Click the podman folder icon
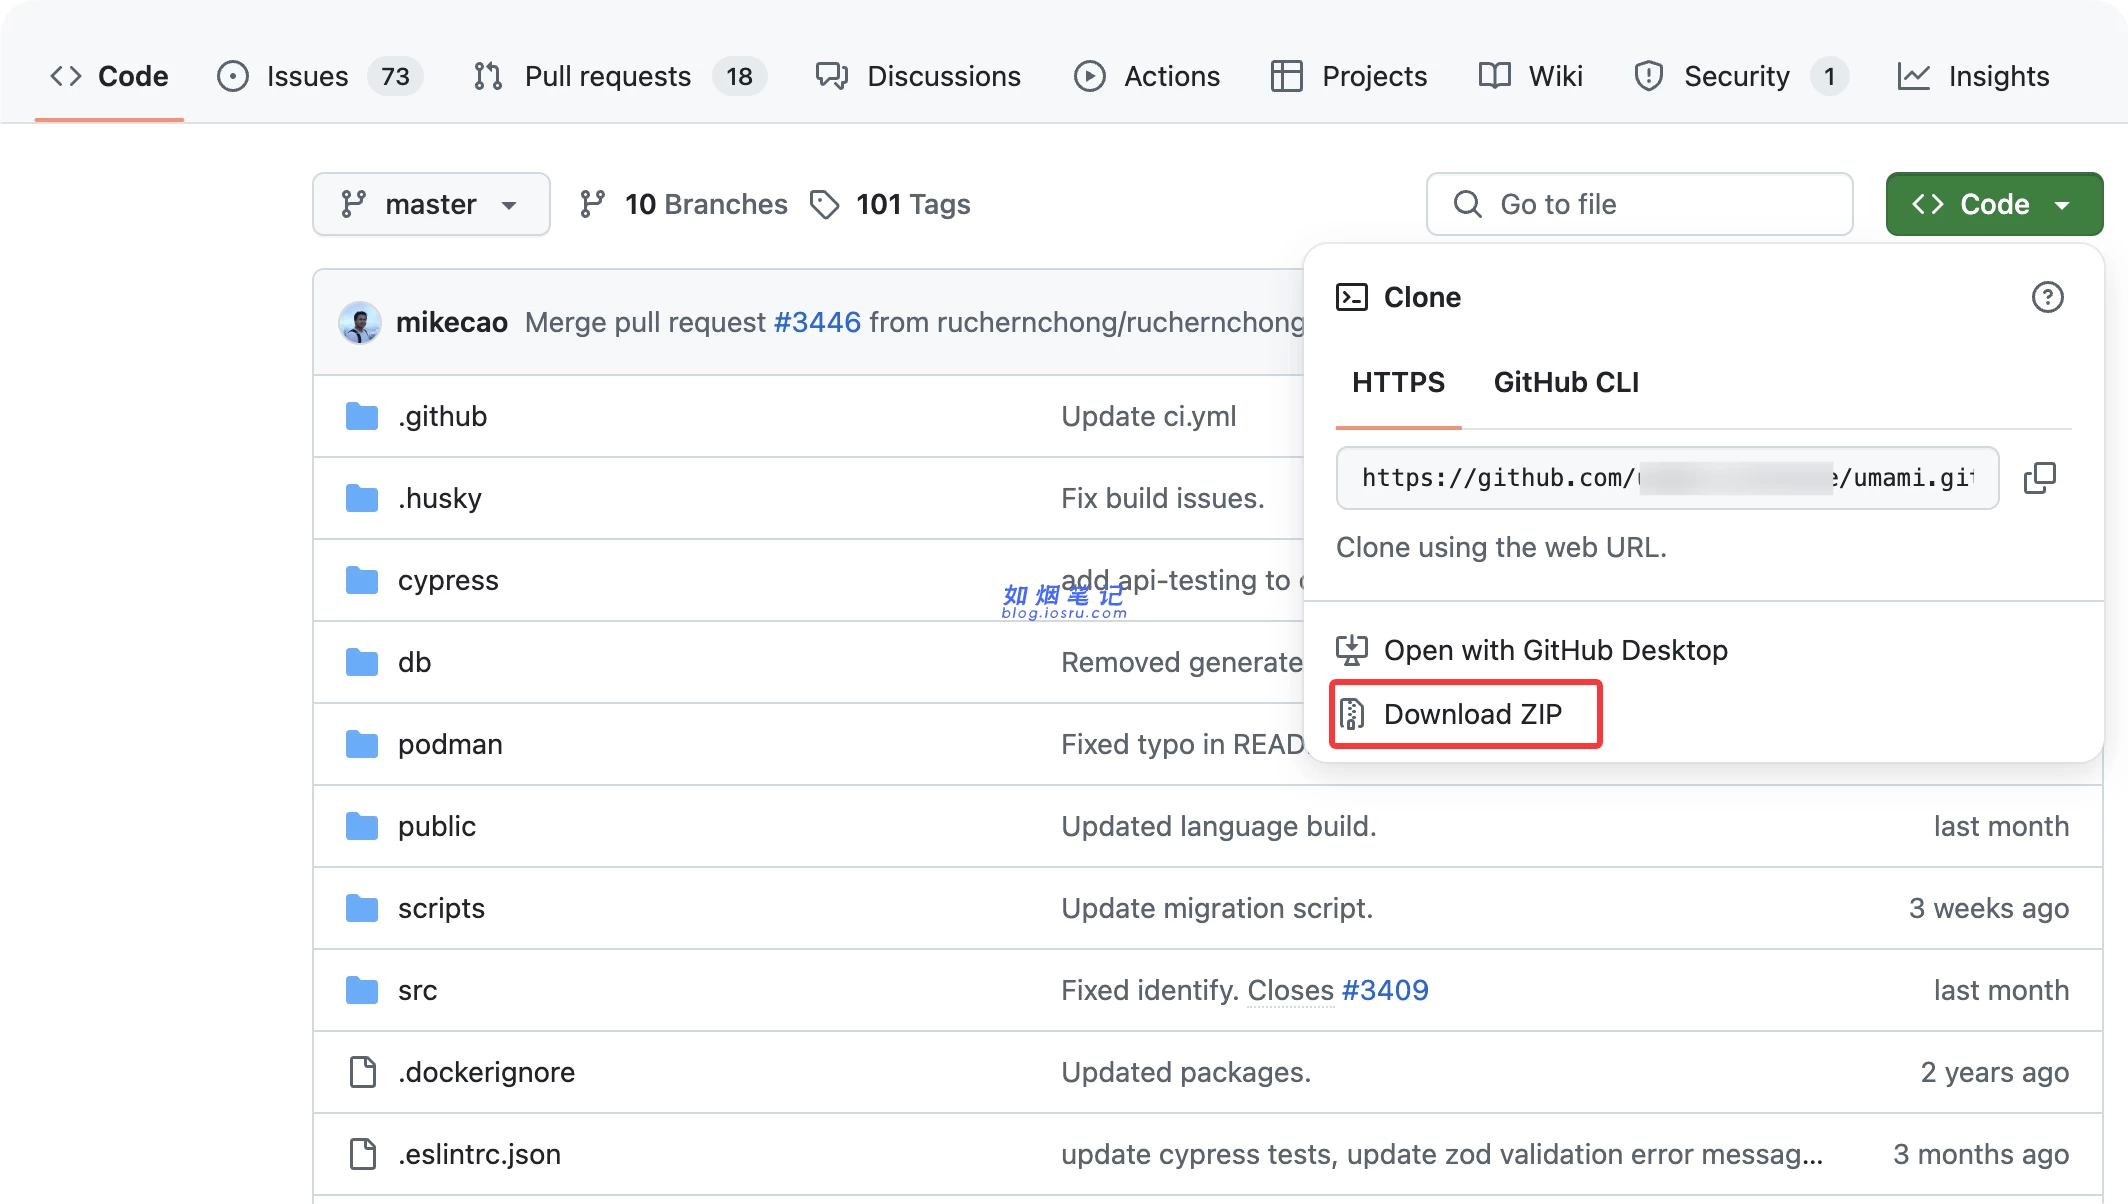2128x1204 pixels. (x=362, y=744)
